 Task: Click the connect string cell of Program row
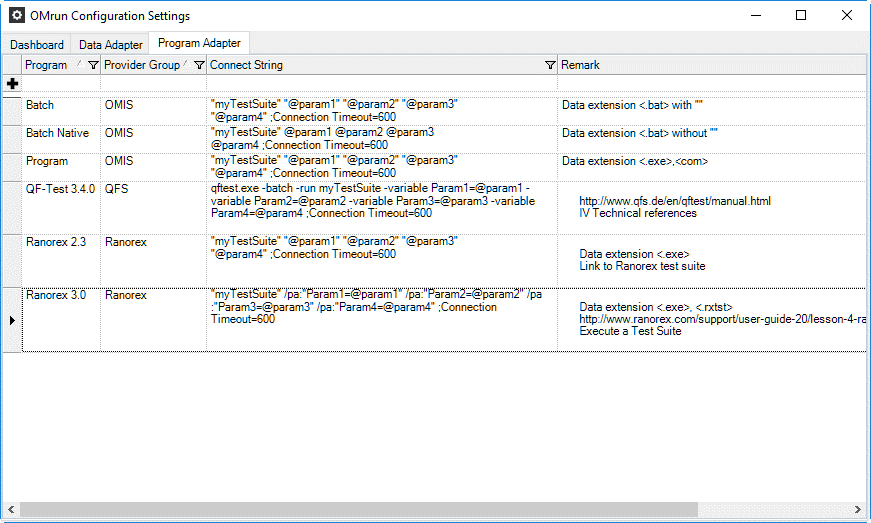[x=382, y=167]
